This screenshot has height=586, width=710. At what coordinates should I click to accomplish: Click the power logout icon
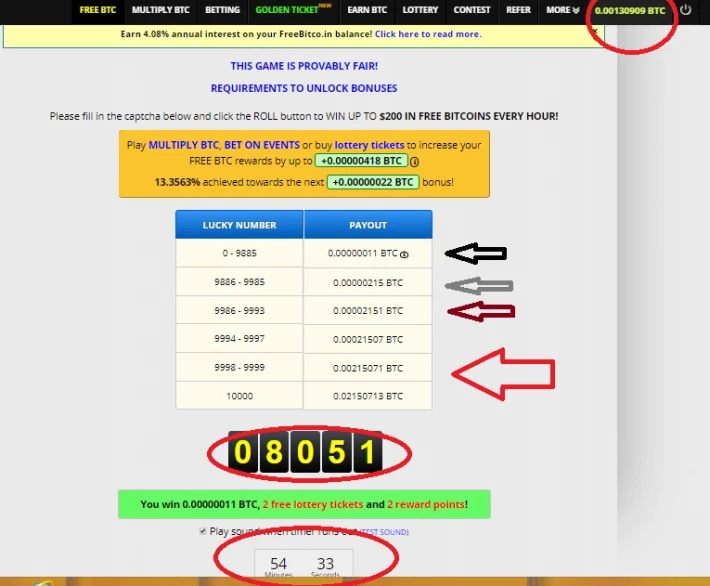(x=686, y=10)
